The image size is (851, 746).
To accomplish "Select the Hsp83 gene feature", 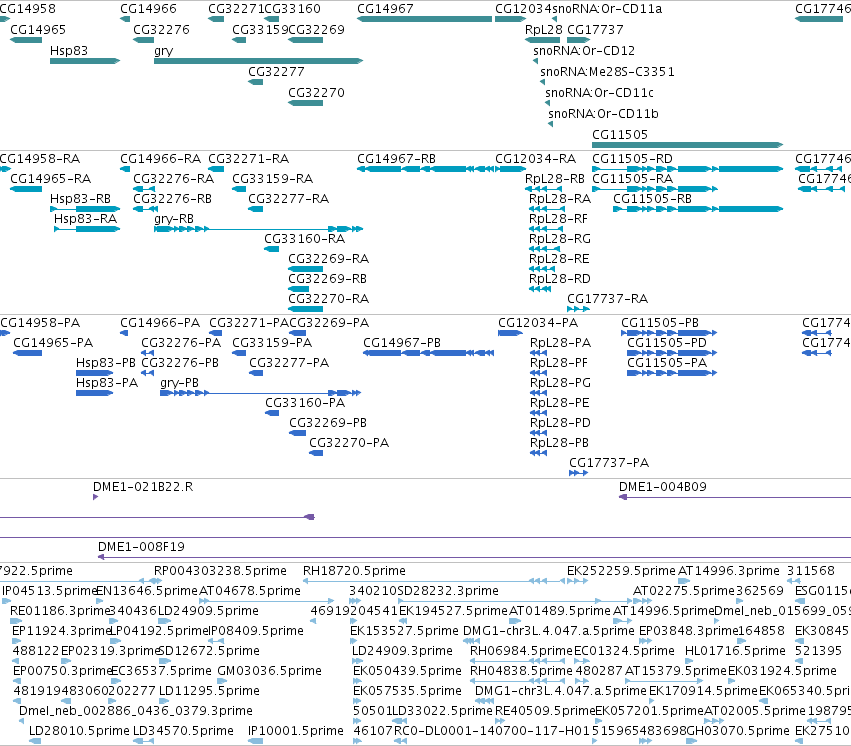I will (x=85, y=61).
